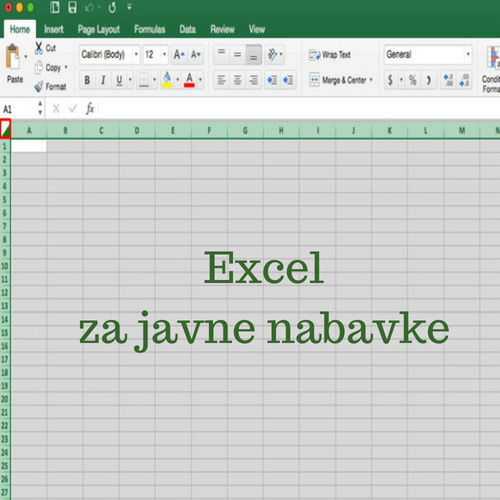This screenshot has width=500, height=500.
Task: Click the formula cancel X icon
Action: (x=56, y=109)
